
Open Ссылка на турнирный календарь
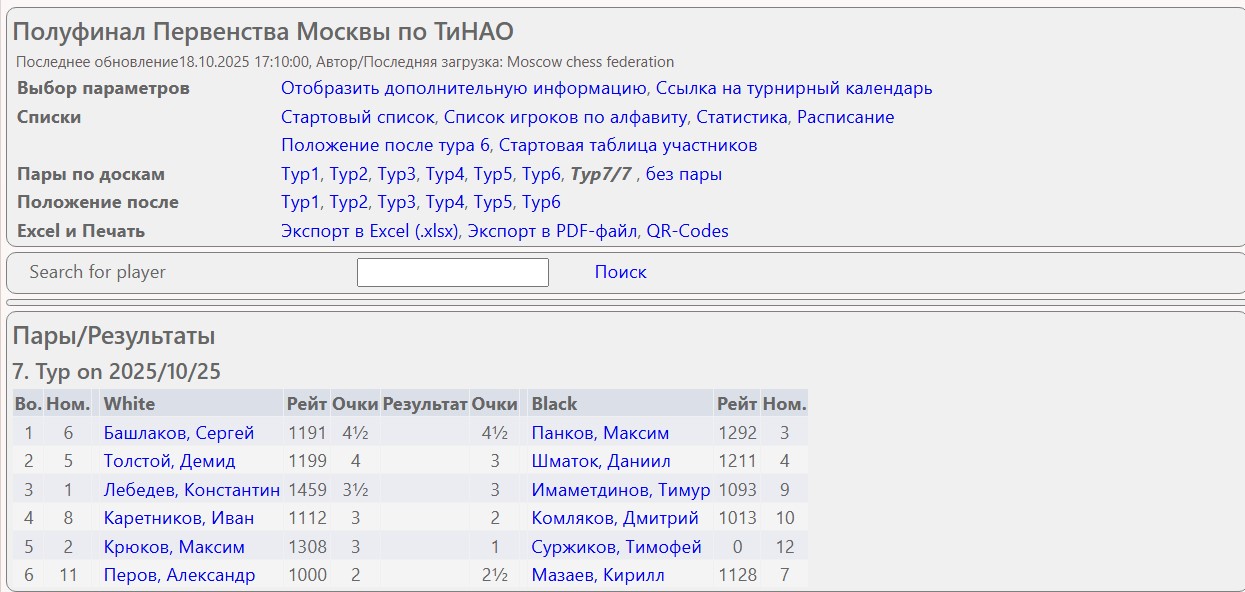click(x=794, y=88)
